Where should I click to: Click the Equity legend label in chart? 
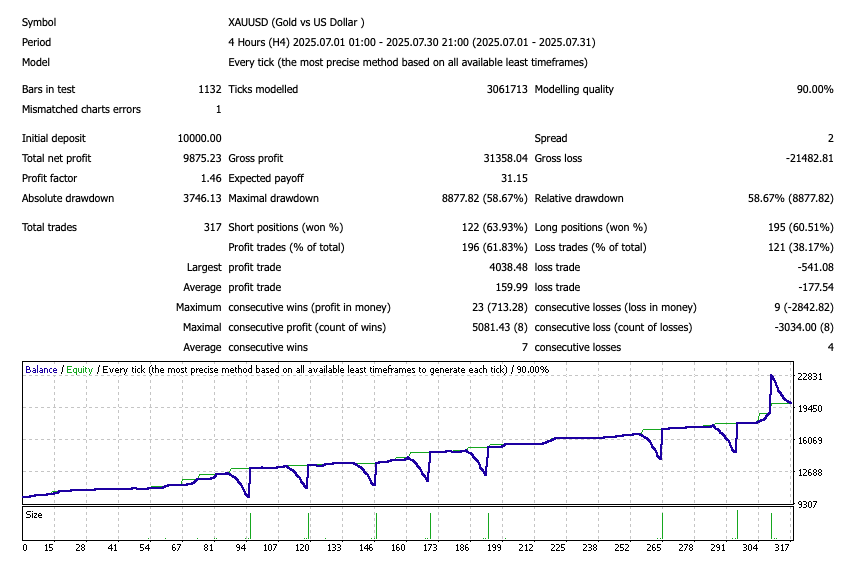79,370
